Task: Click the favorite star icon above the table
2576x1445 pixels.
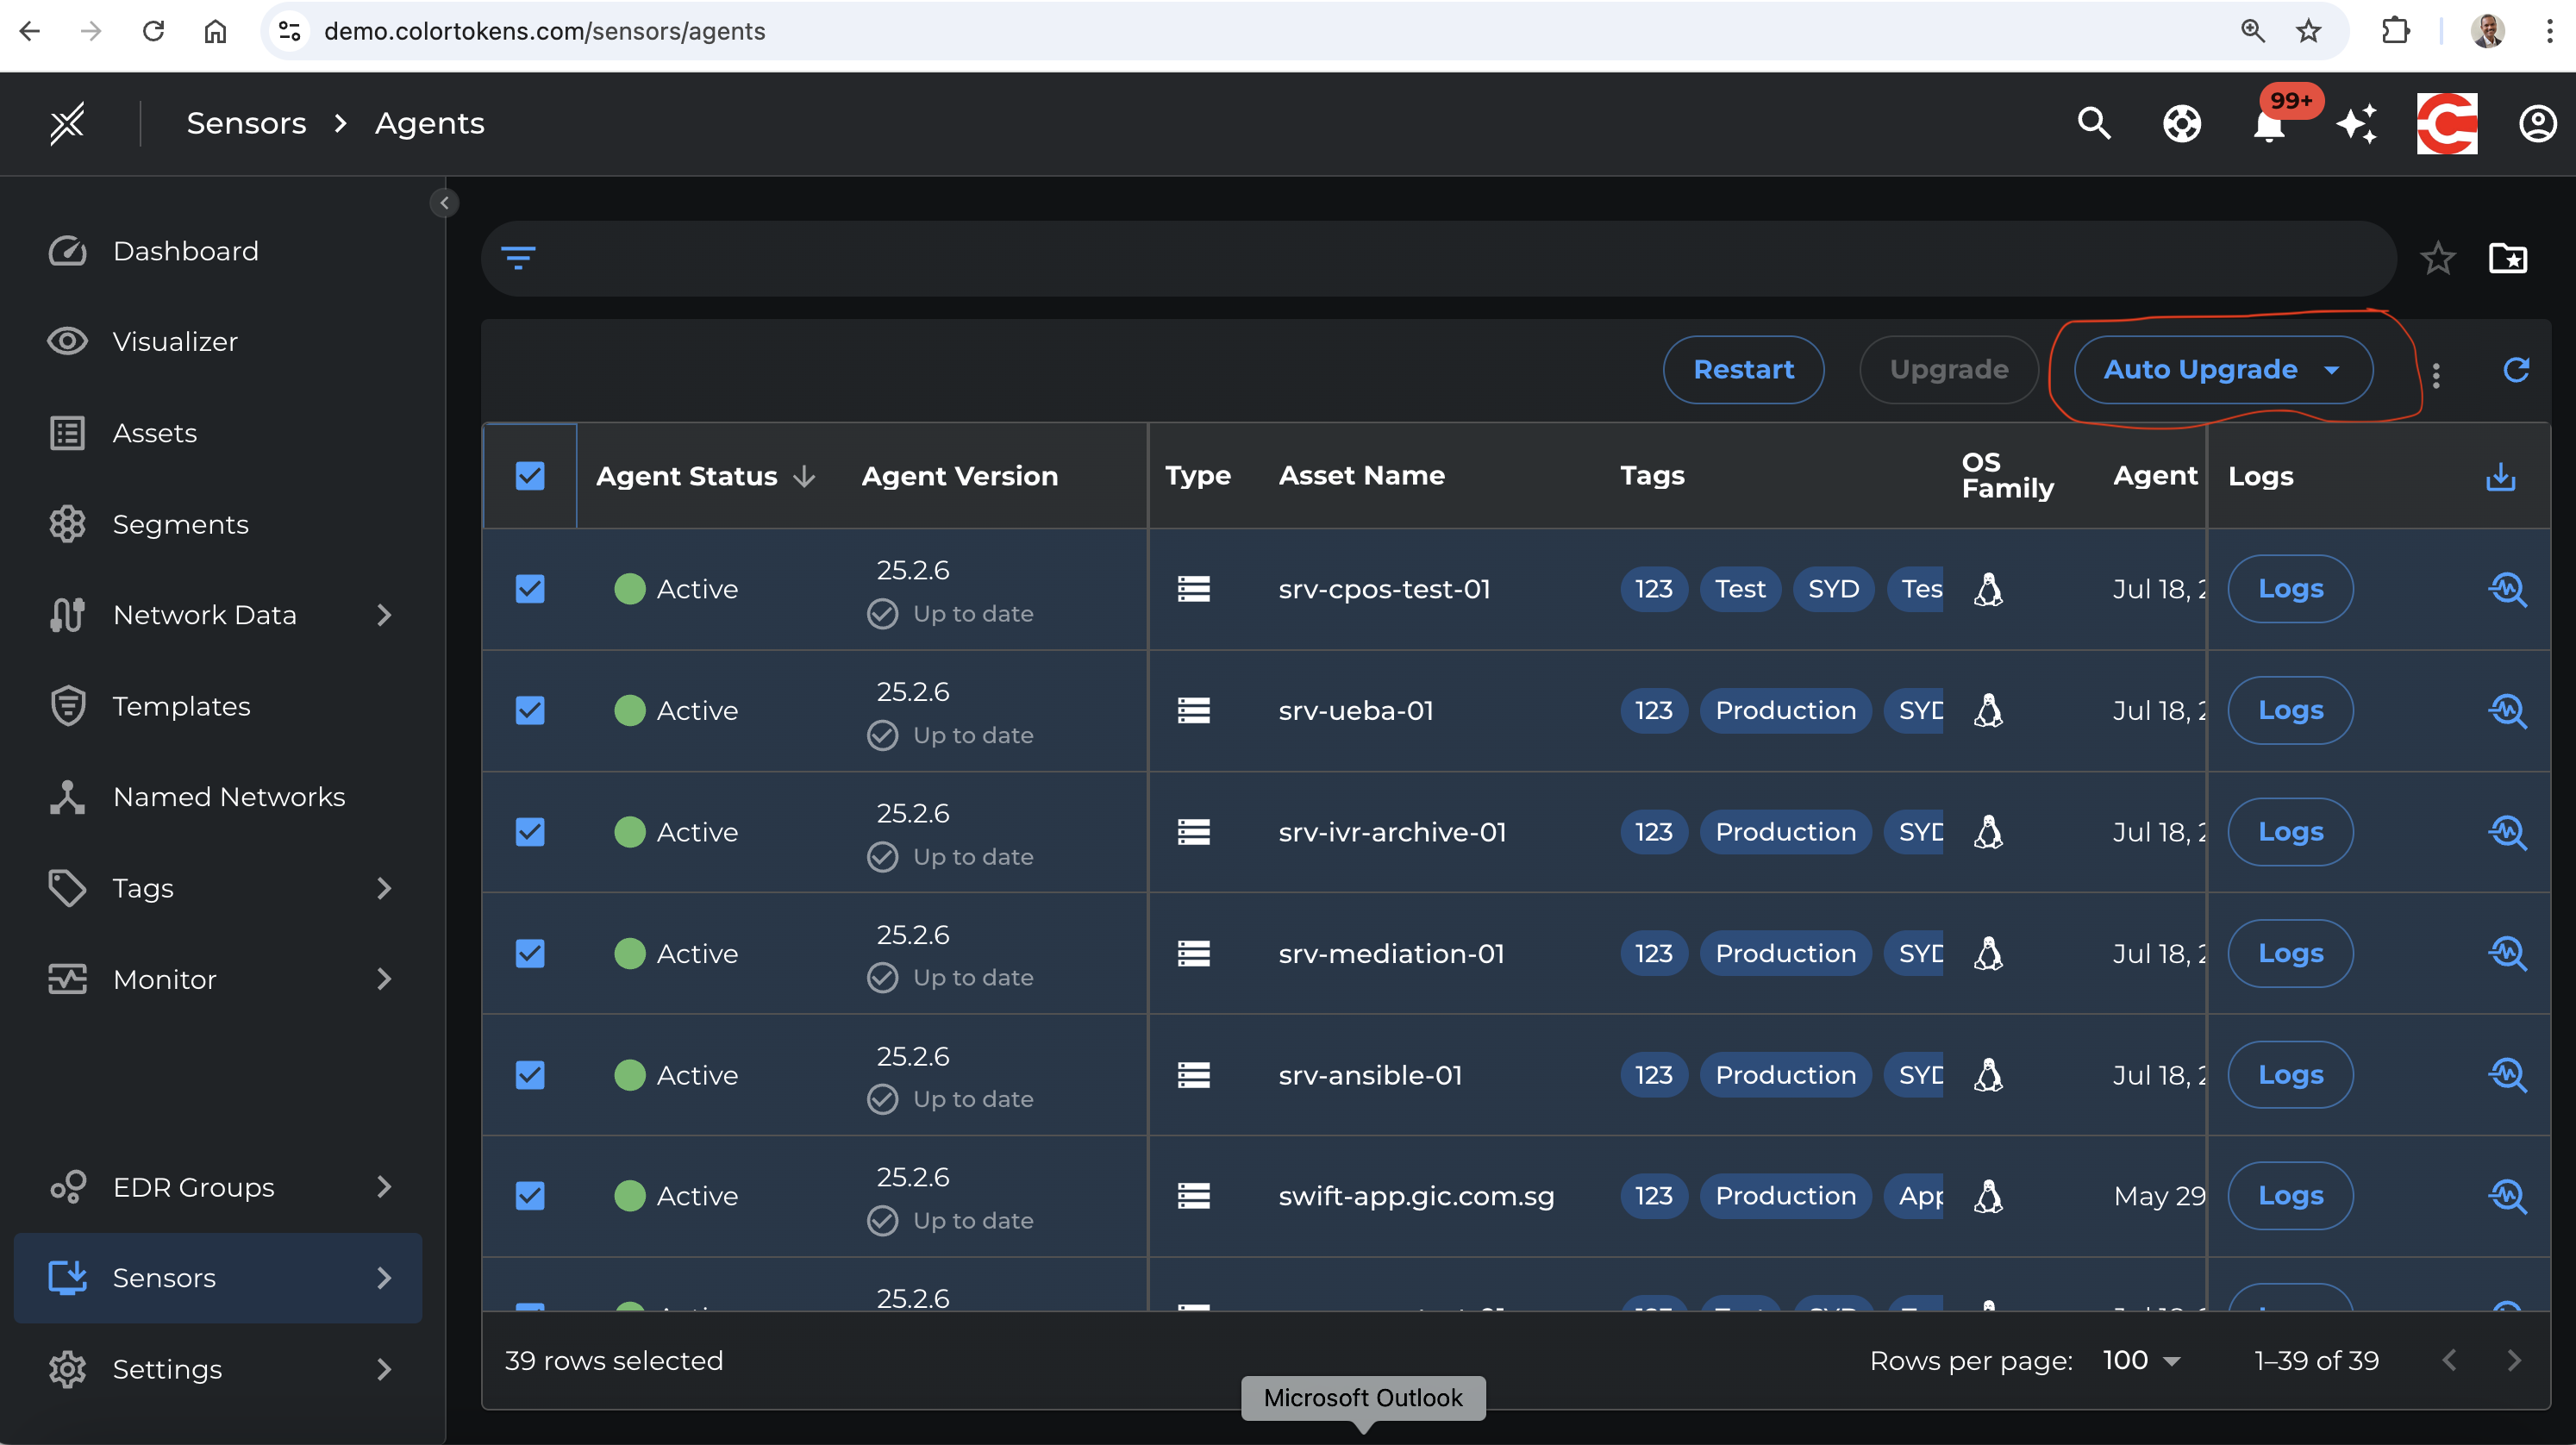Action: [x=2438, y=258]
